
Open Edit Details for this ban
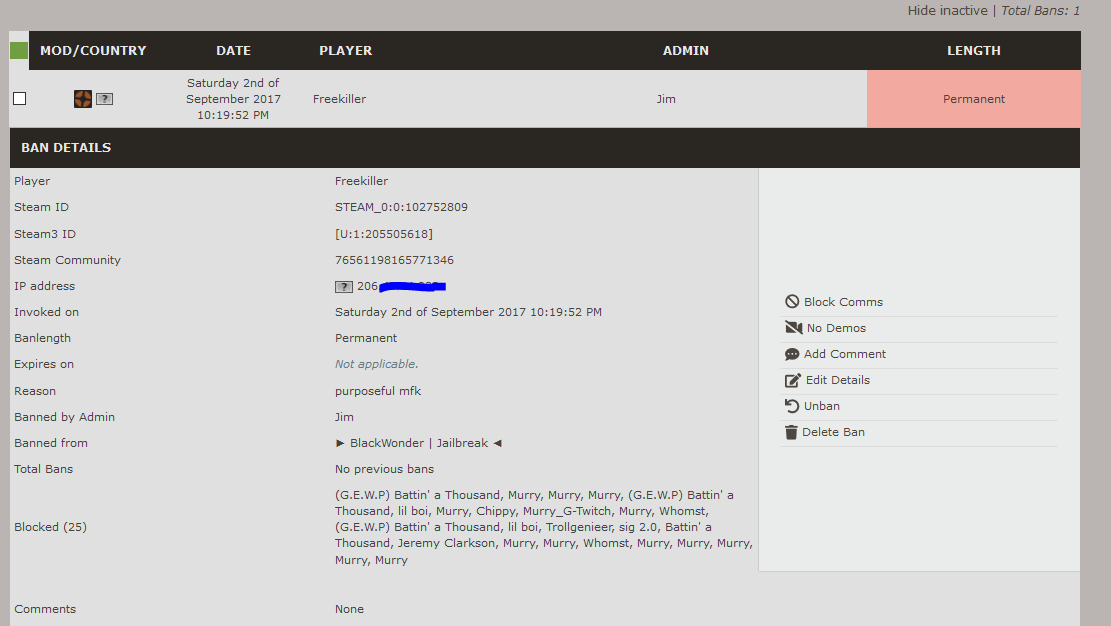(838, 380)
